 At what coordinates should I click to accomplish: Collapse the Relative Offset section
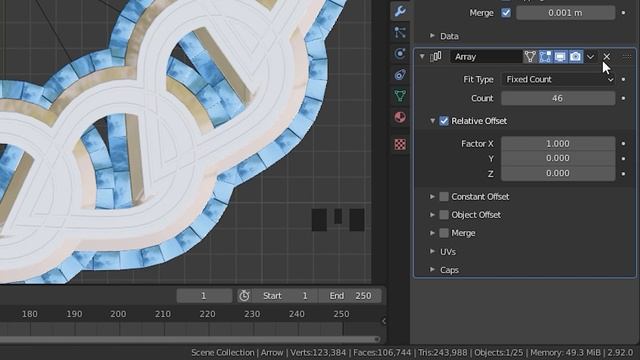point(432,121)
